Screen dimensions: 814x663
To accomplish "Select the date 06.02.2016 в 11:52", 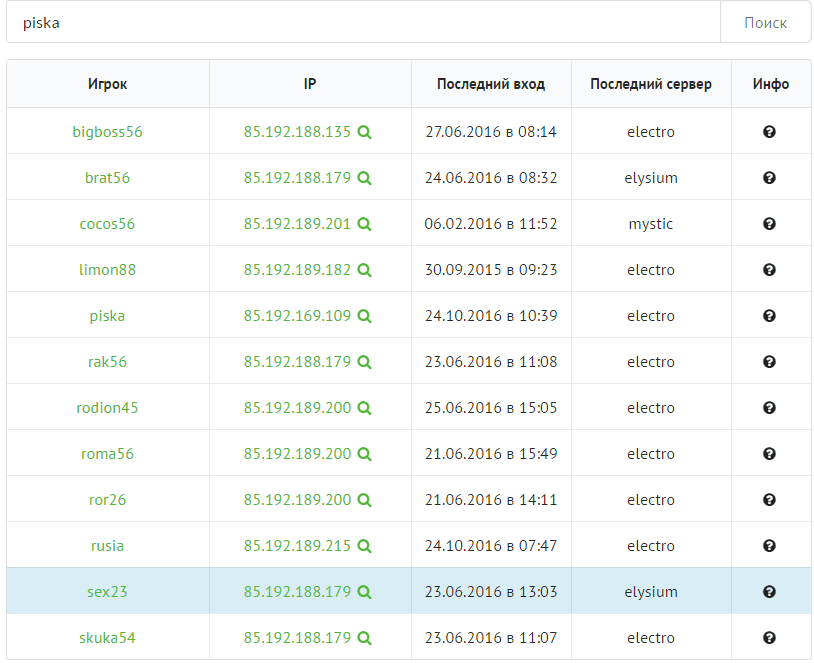I will (x=491, y=224).
